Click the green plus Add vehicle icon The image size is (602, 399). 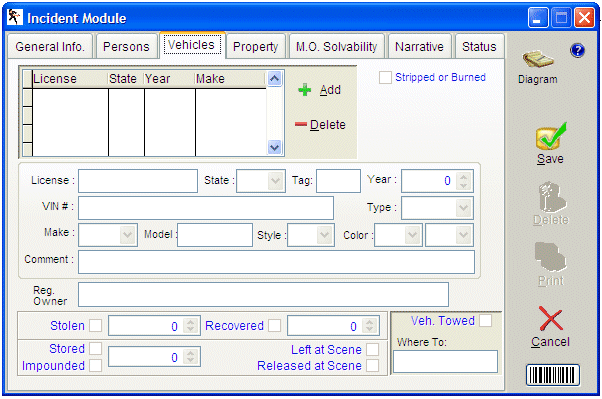coord(304,90)
